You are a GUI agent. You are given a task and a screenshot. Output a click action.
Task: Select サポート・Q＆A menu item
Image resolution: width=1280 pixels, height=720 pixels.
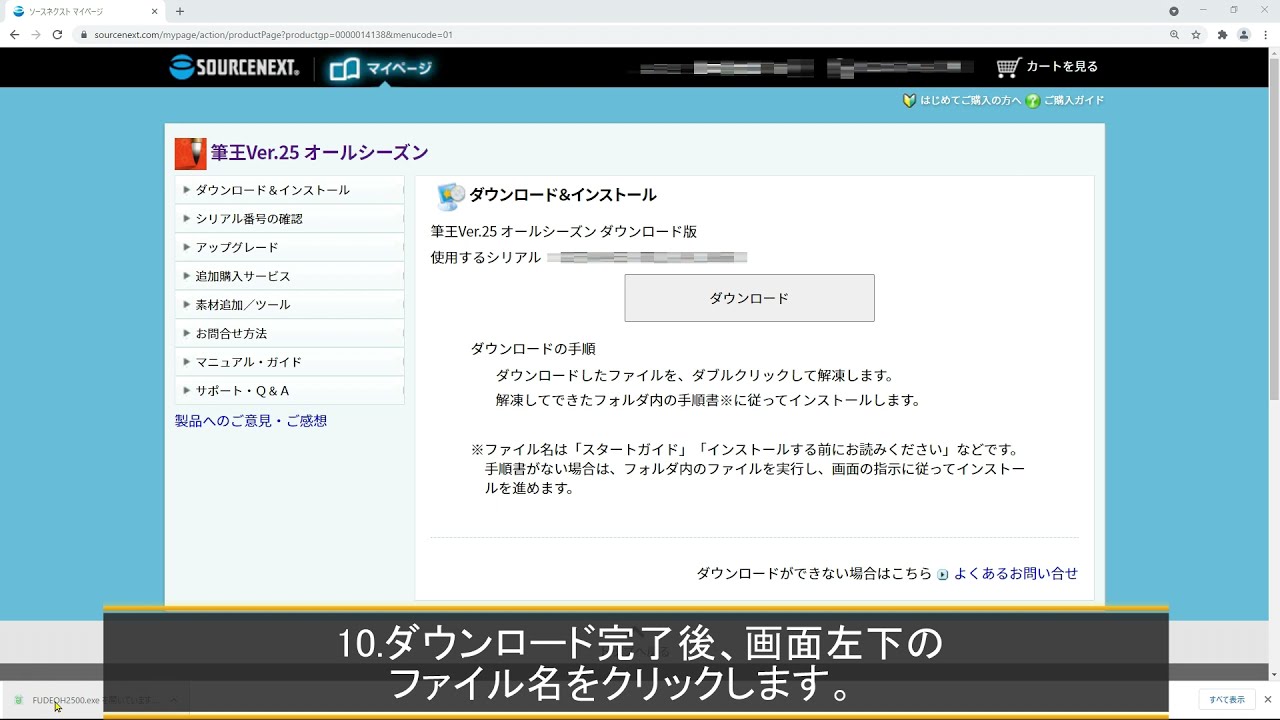pos(290,391)
